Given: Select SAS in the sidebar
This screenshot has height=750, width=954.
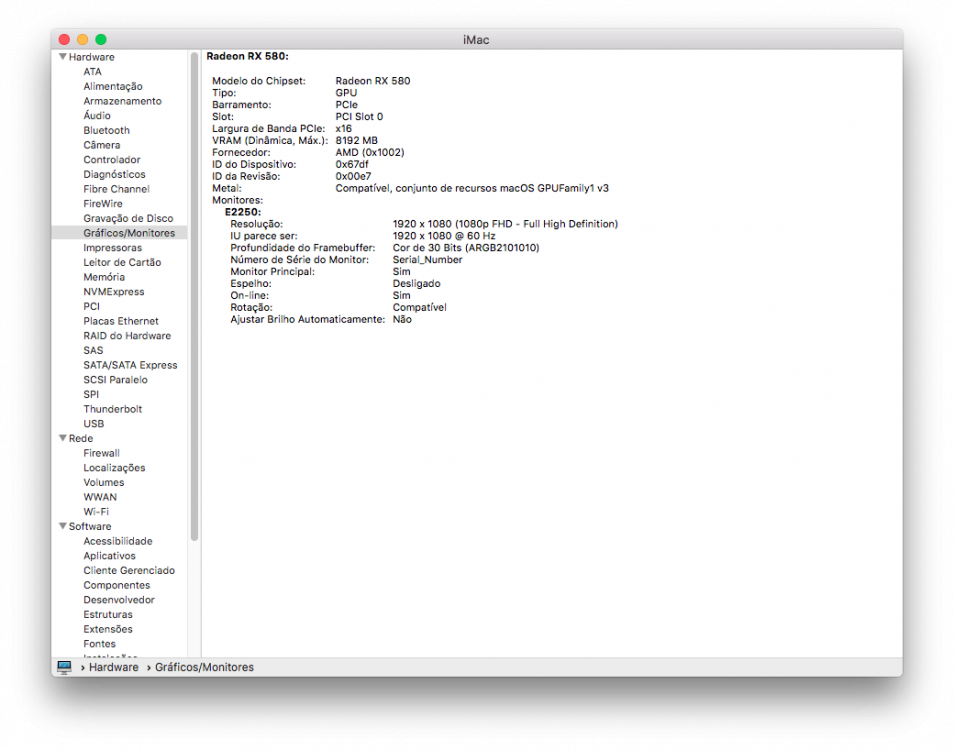Looking at the screenshot, I should (93, 350).
